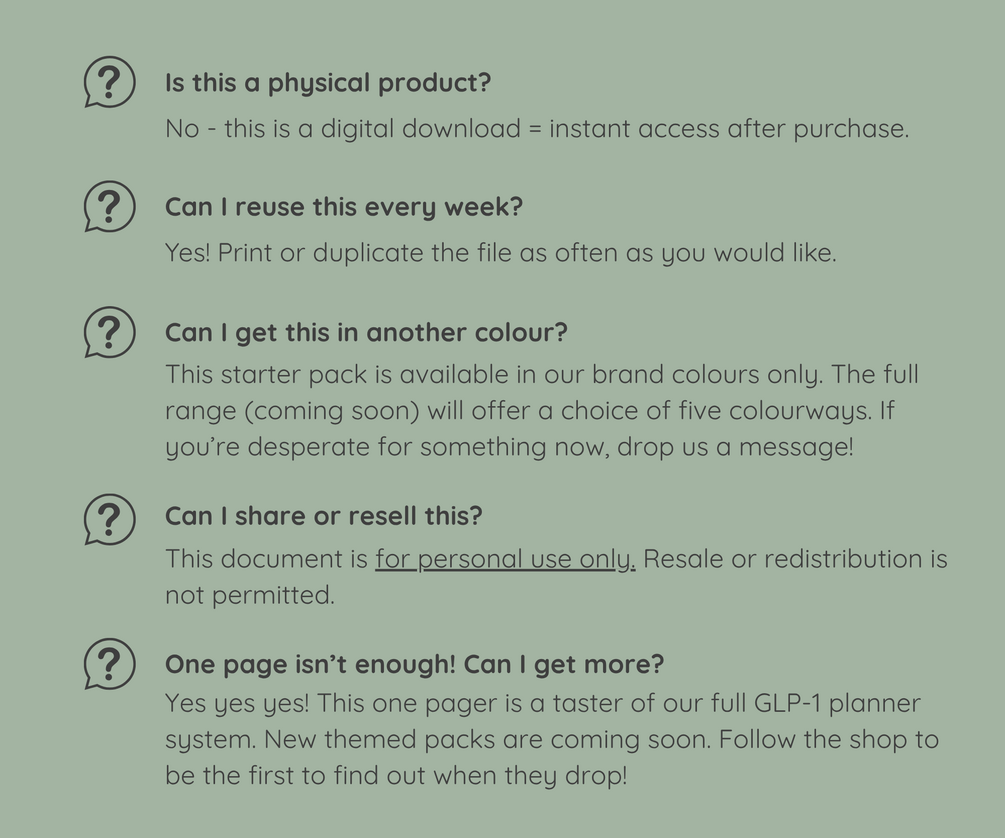The width and height of the screenshot is (1005, 838).
Task: Expand the 'Is this a physical product?' question
Action: [x=328, y=82]
